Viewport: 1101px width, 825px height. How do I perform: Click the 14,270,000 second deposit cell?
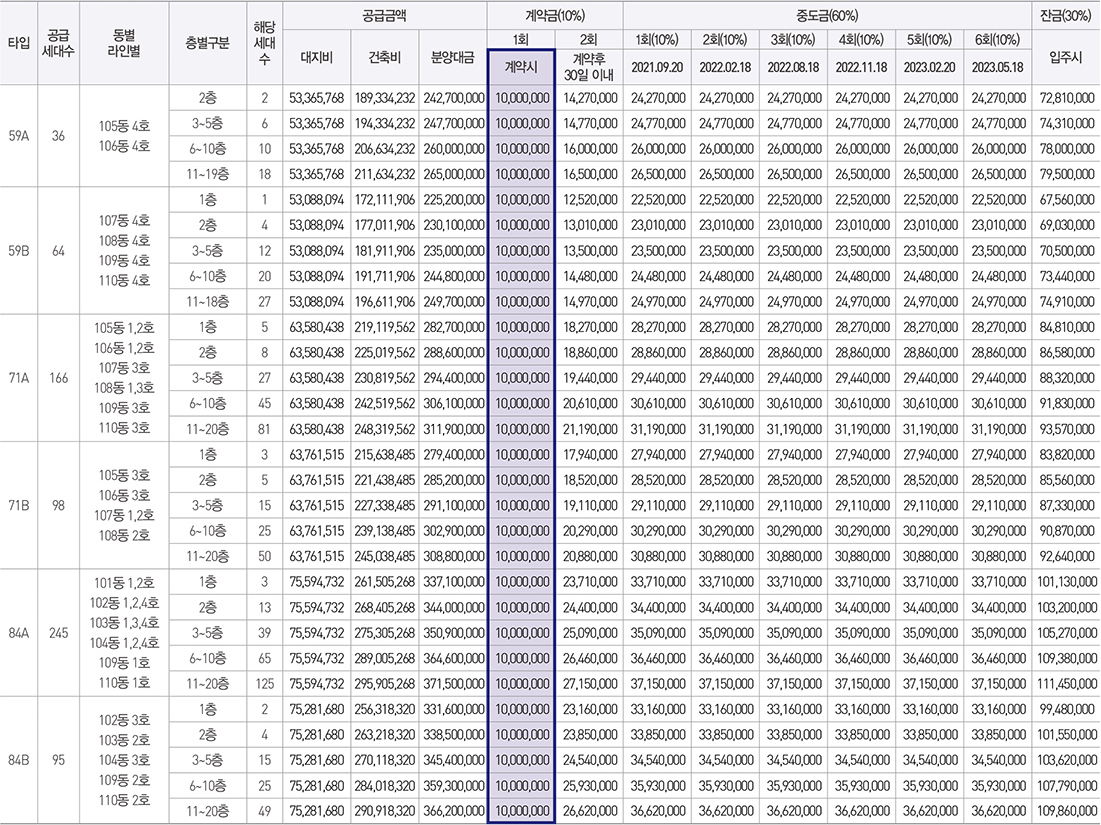(590, 98)
